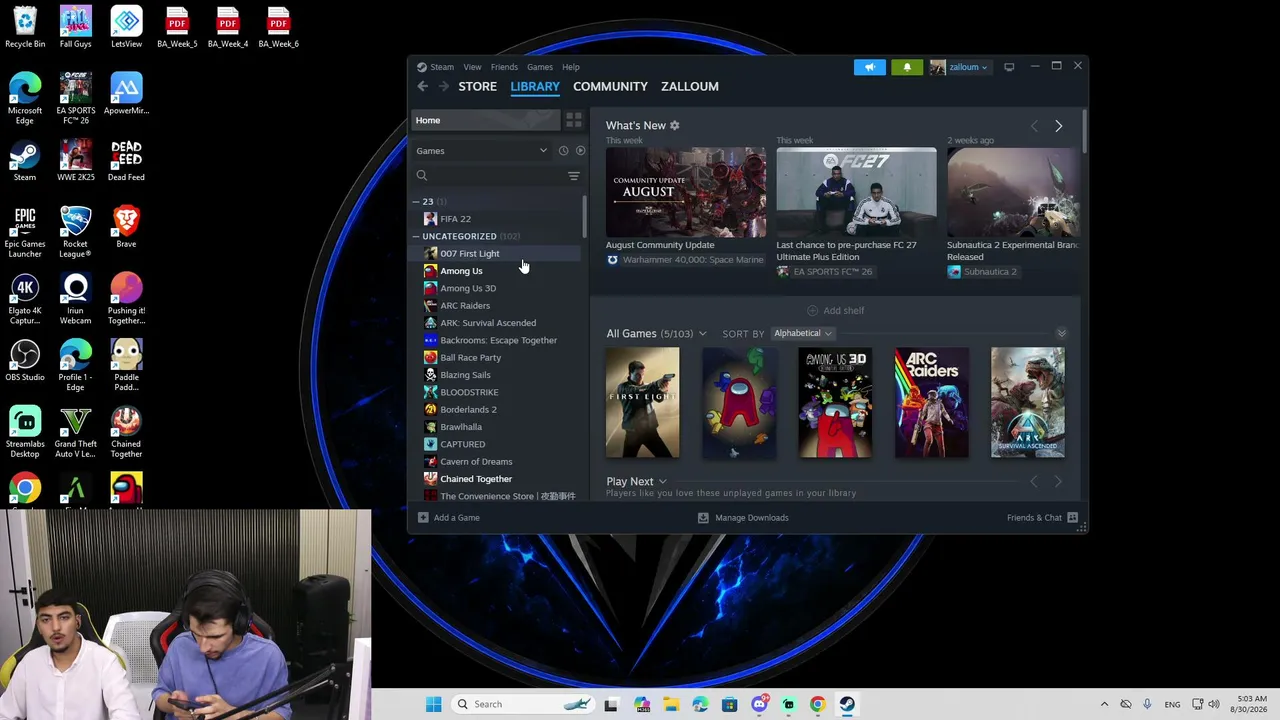This screenshot has width=1280, height=720.
Task: Open the Alphabetical sort dropdown
Action: (x=802, y=333)
